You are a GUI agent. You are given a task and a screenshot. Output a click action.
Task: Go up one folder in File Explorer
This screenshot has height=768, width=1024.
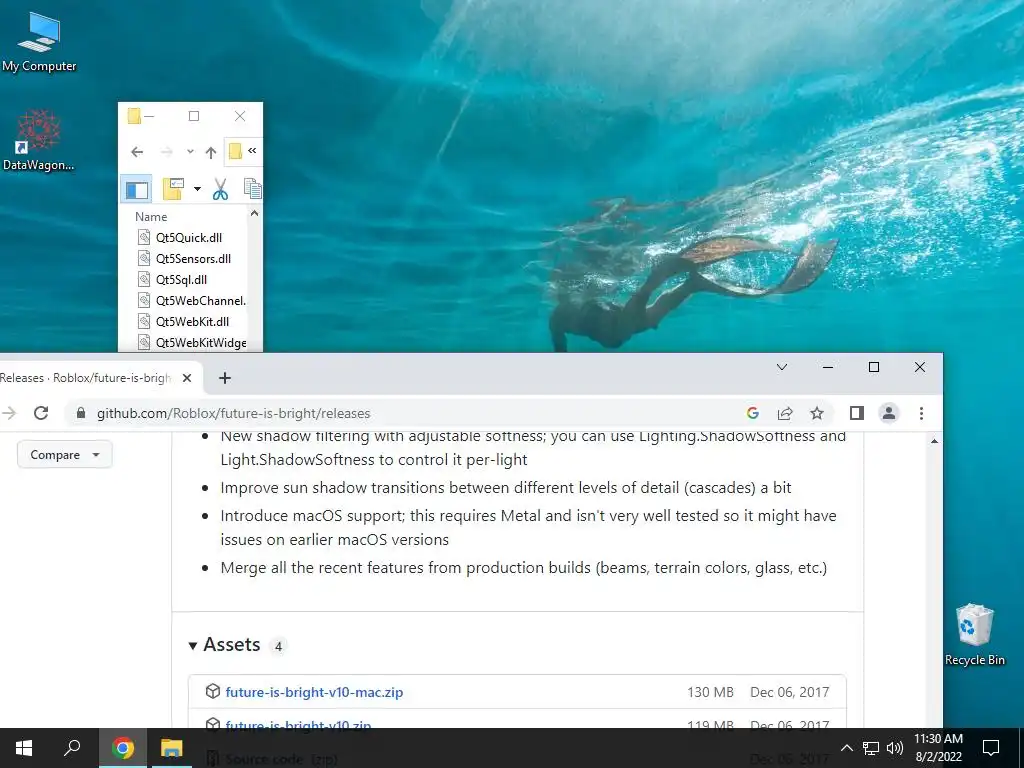pyautogui.click(x=210, y=152)
